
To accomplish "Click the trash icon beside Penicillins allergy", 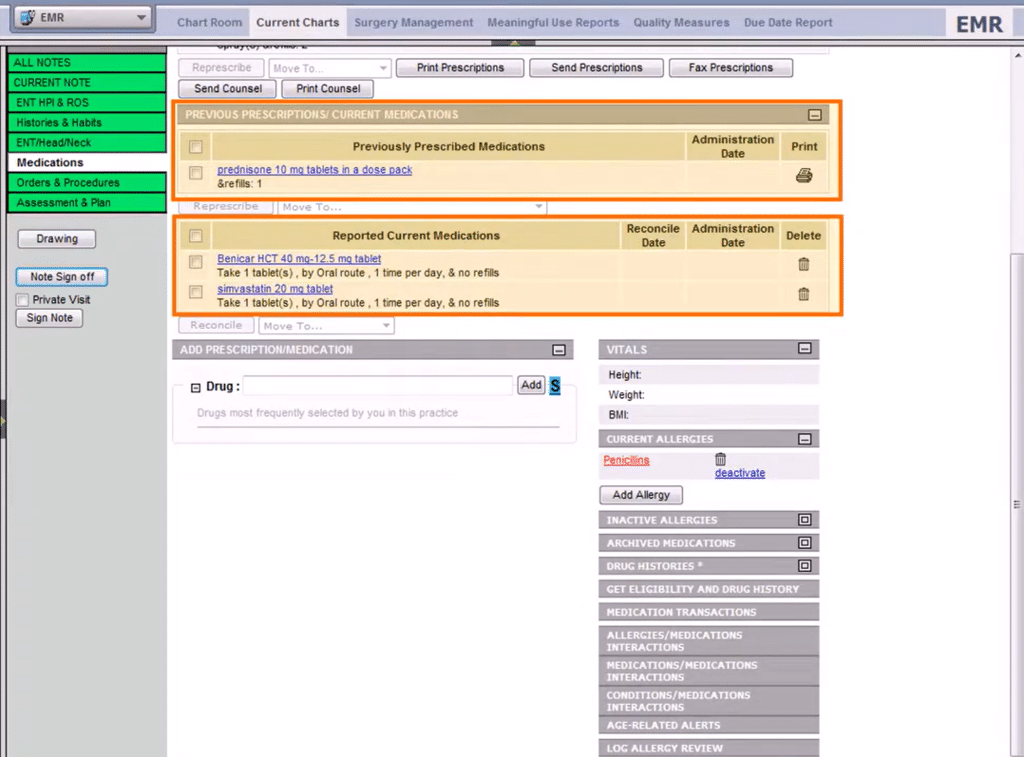I will point(720,459).
